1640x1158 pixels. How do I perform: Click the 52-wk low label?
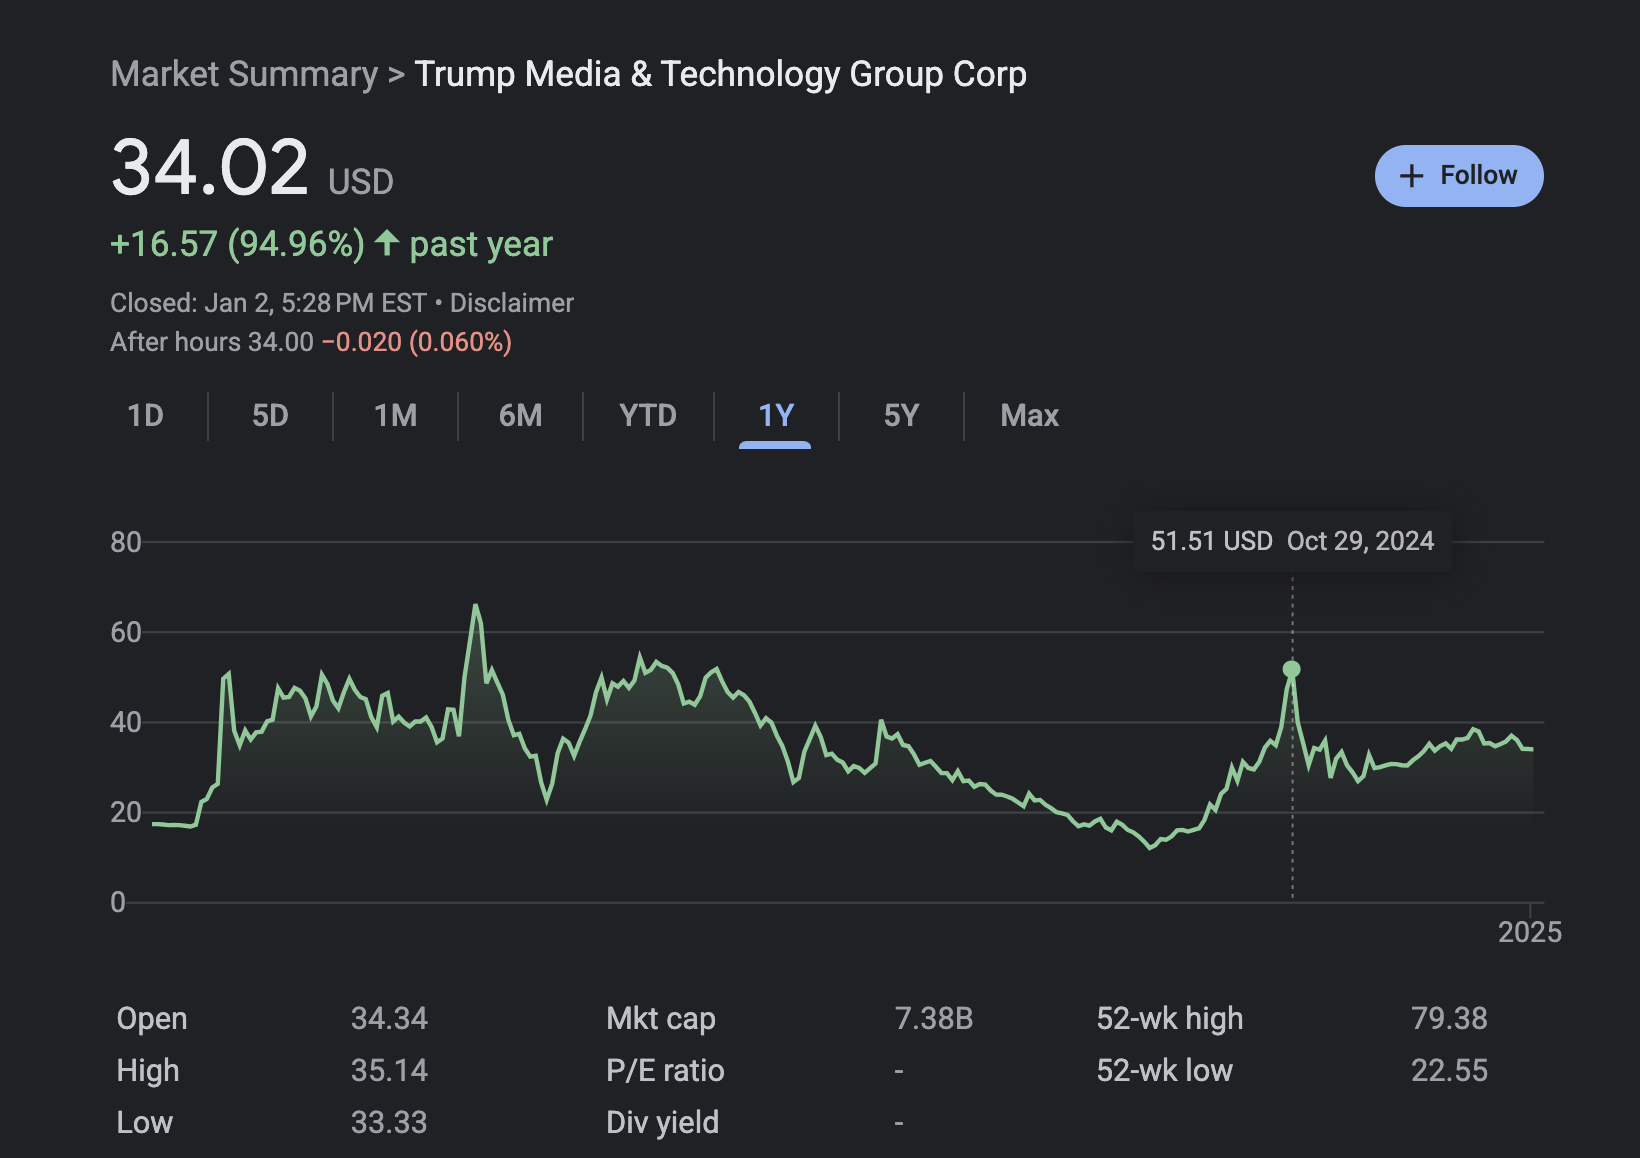pyautogui.click(x=1164, y=1070)
